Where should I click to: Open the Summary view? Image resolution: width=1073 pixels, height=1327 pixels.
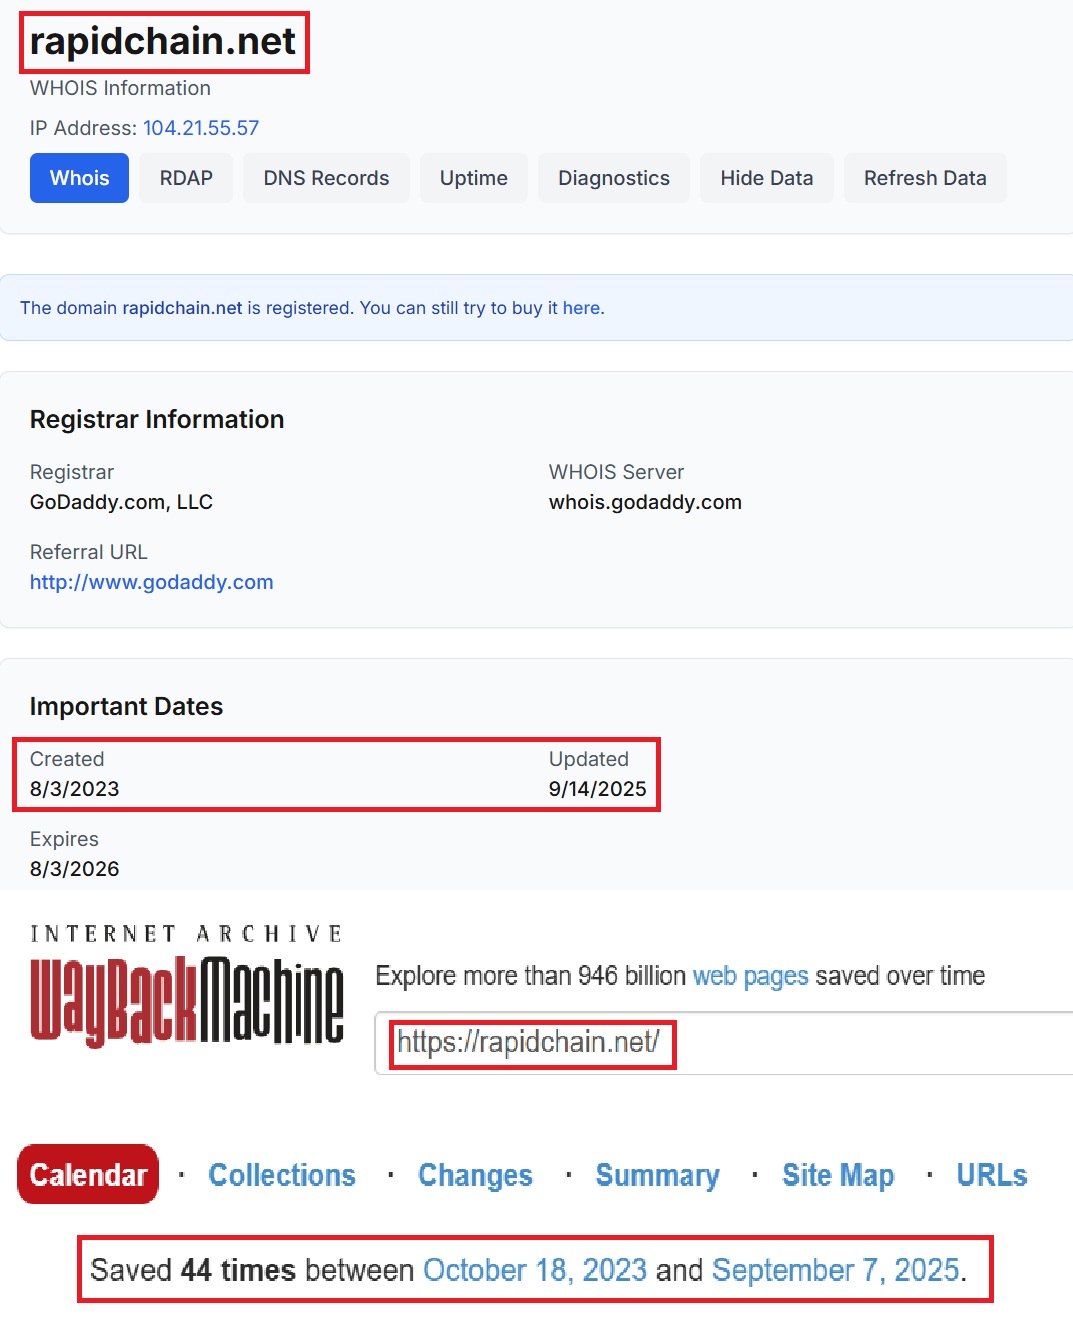click(x=657, y=1175)
